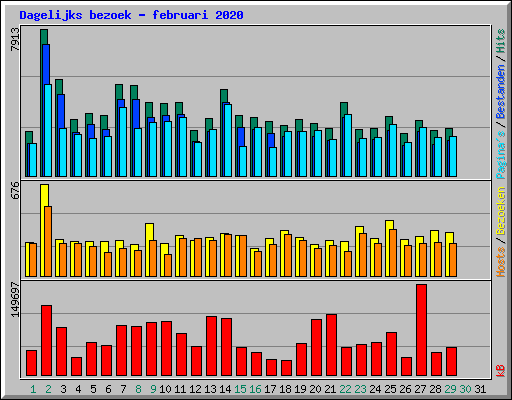Screen dimensions: 512x400
Task: Click the cyan Pagina's bar for day 14
Action: point(228,140)
